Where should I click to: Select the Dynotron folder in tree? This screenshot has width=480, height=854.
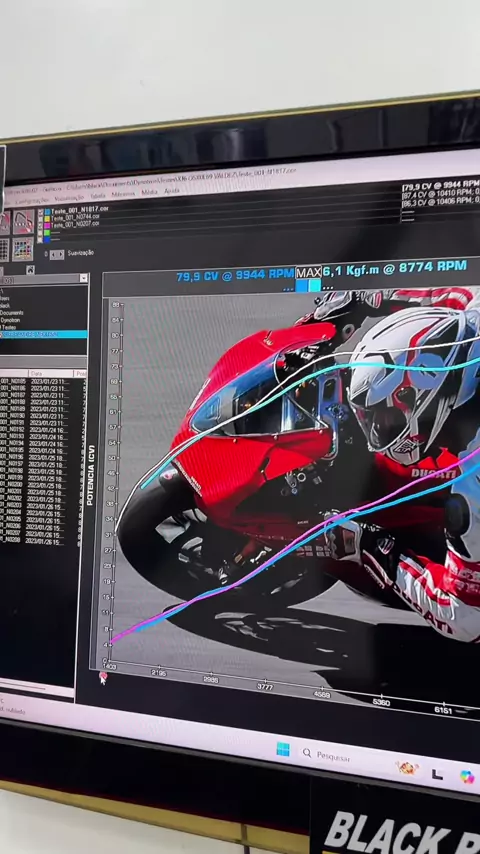[11, 320]
